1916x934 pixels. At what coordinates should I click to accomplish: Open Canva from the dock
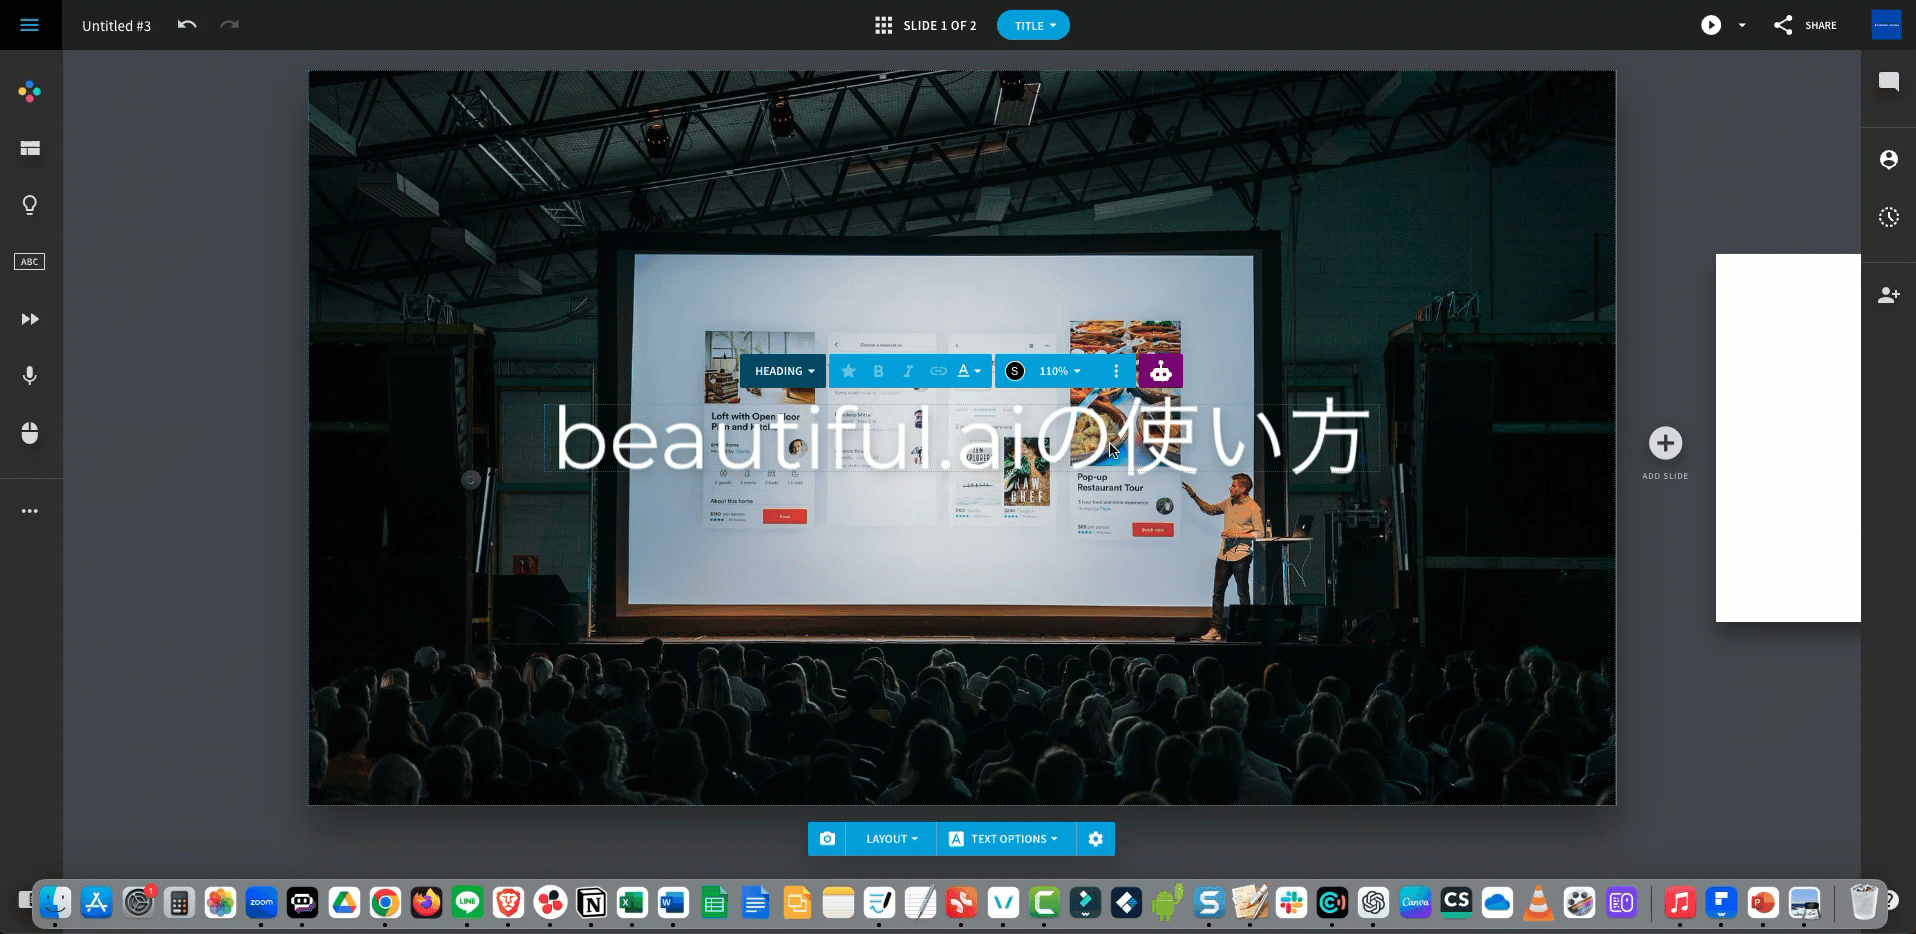(1415, 903)
